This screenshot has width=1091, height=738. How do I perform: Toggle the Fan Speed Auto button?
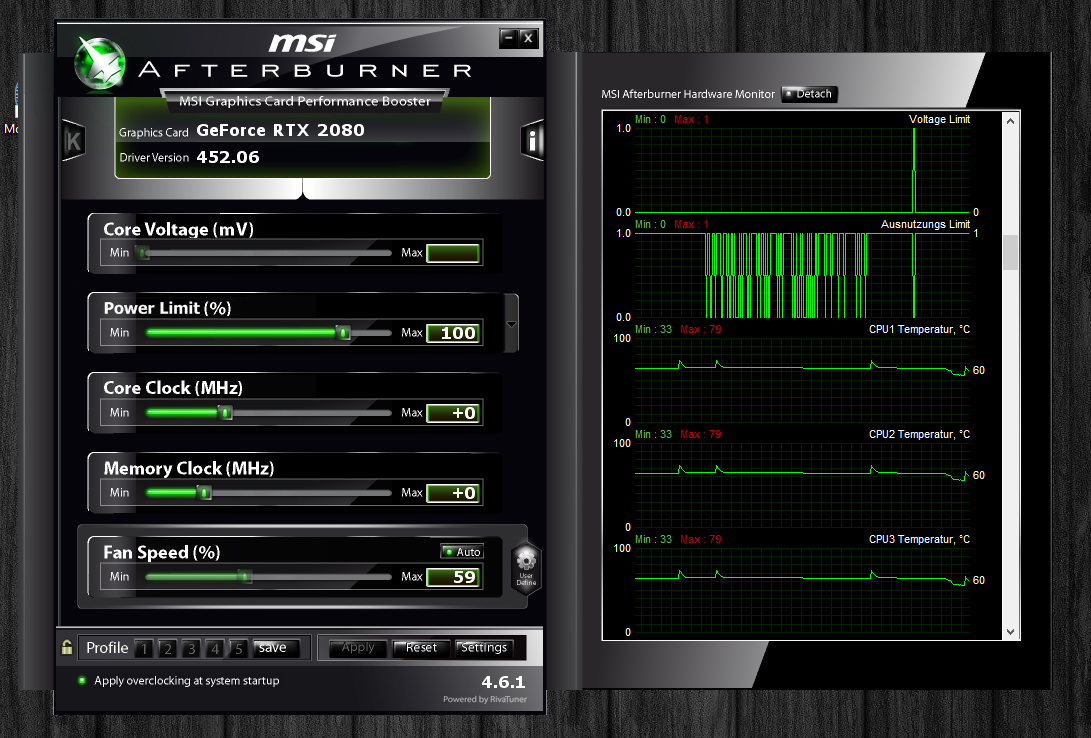point(462,552)
